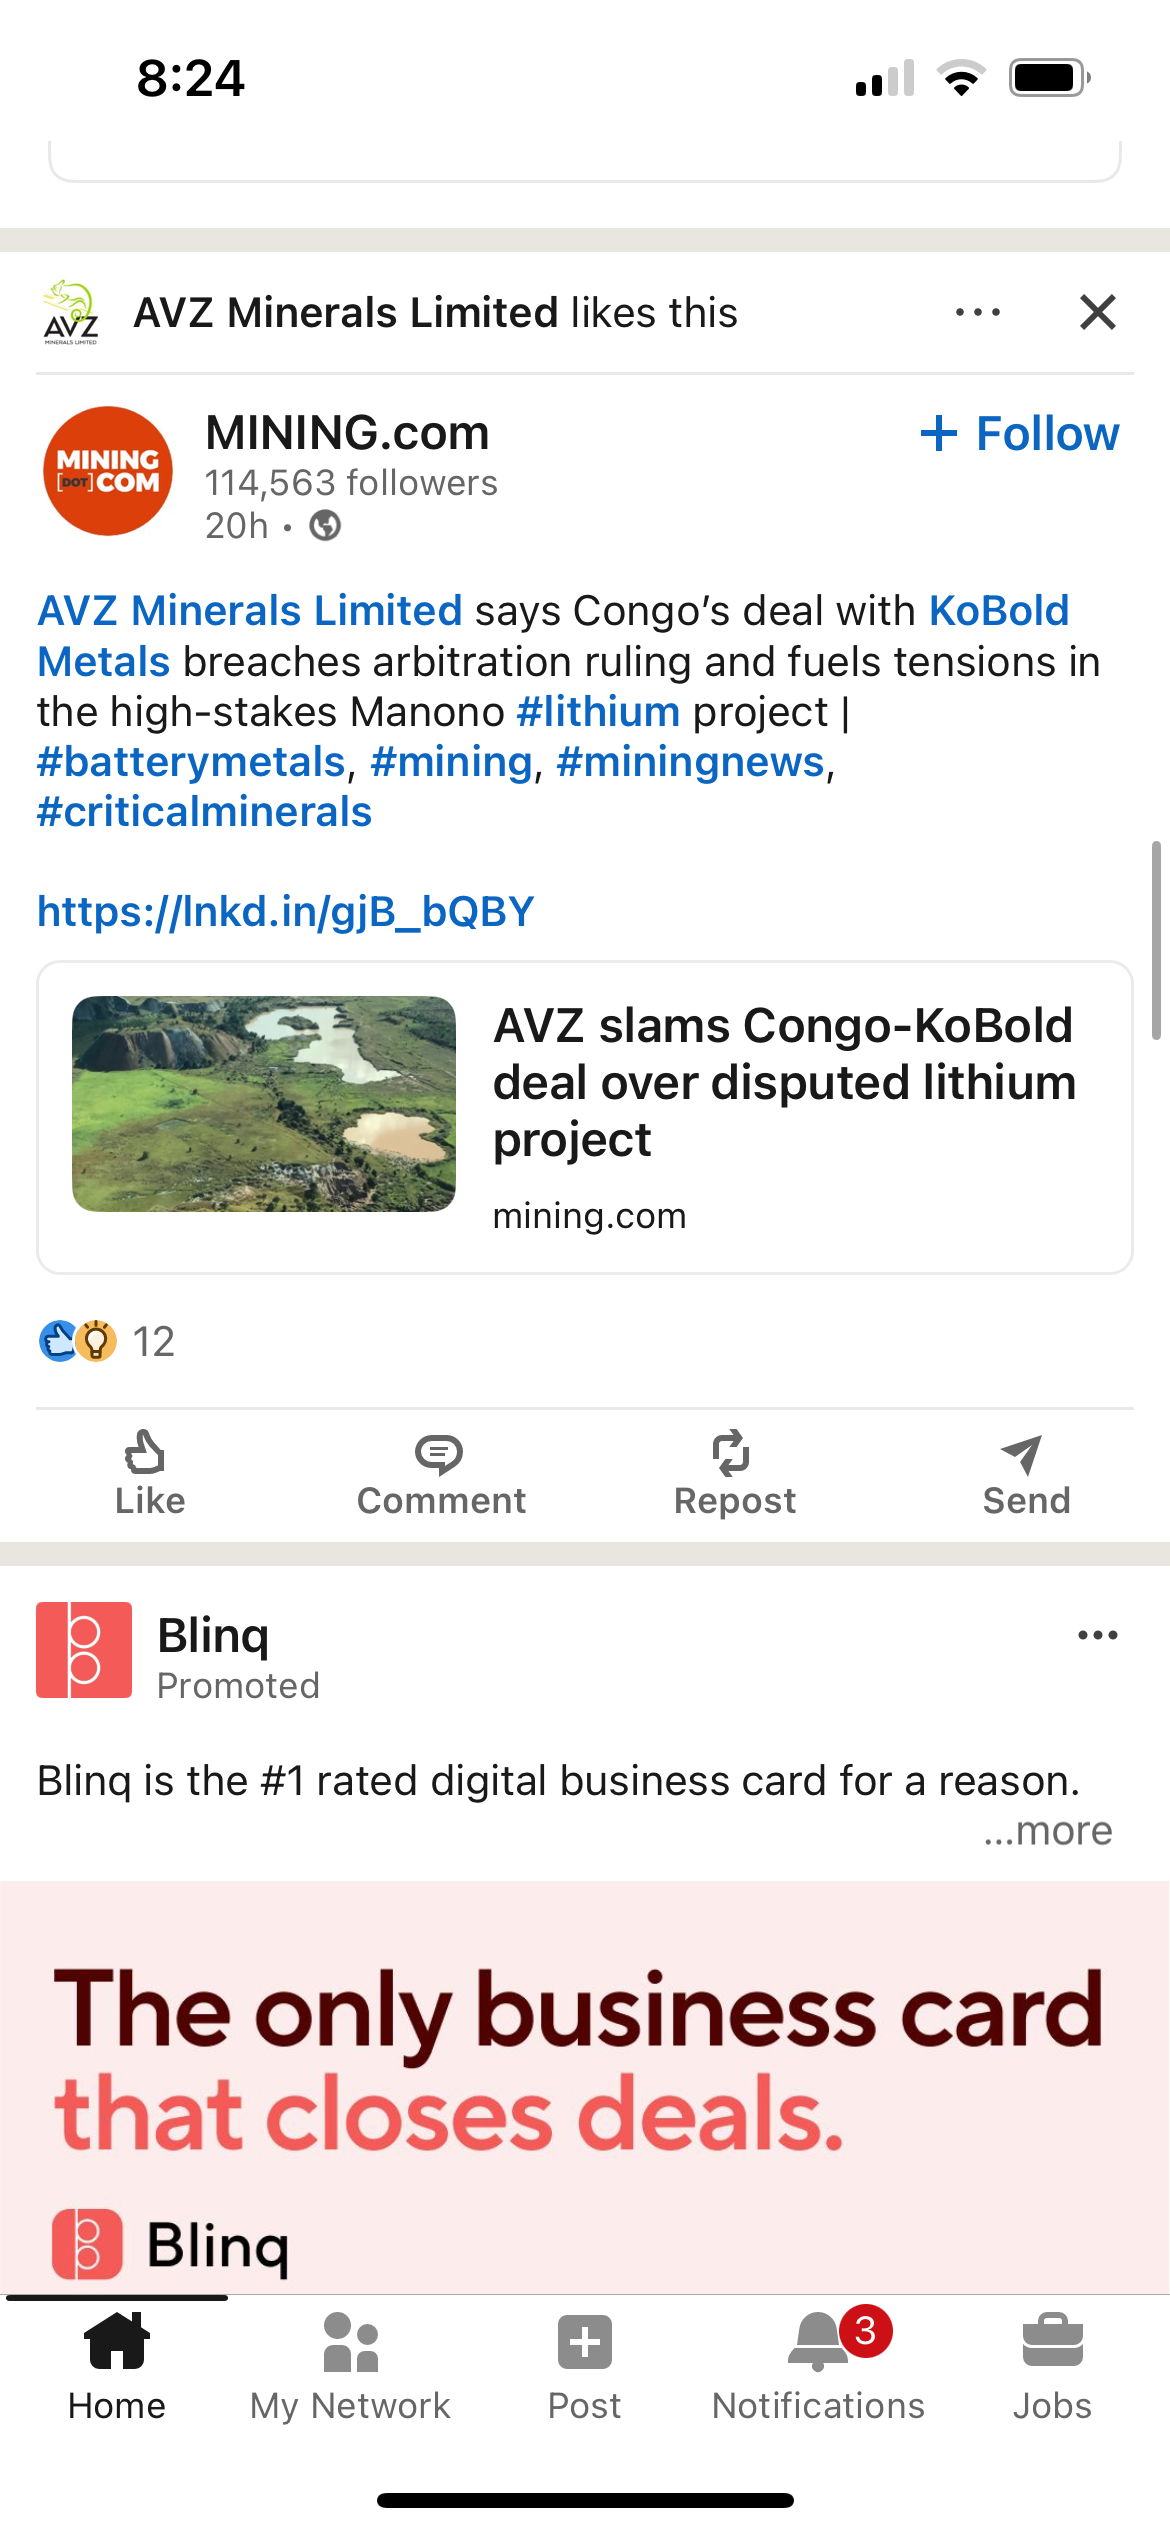
Task: Open the Blinq ad options menu
Action: (1097, 1636)
